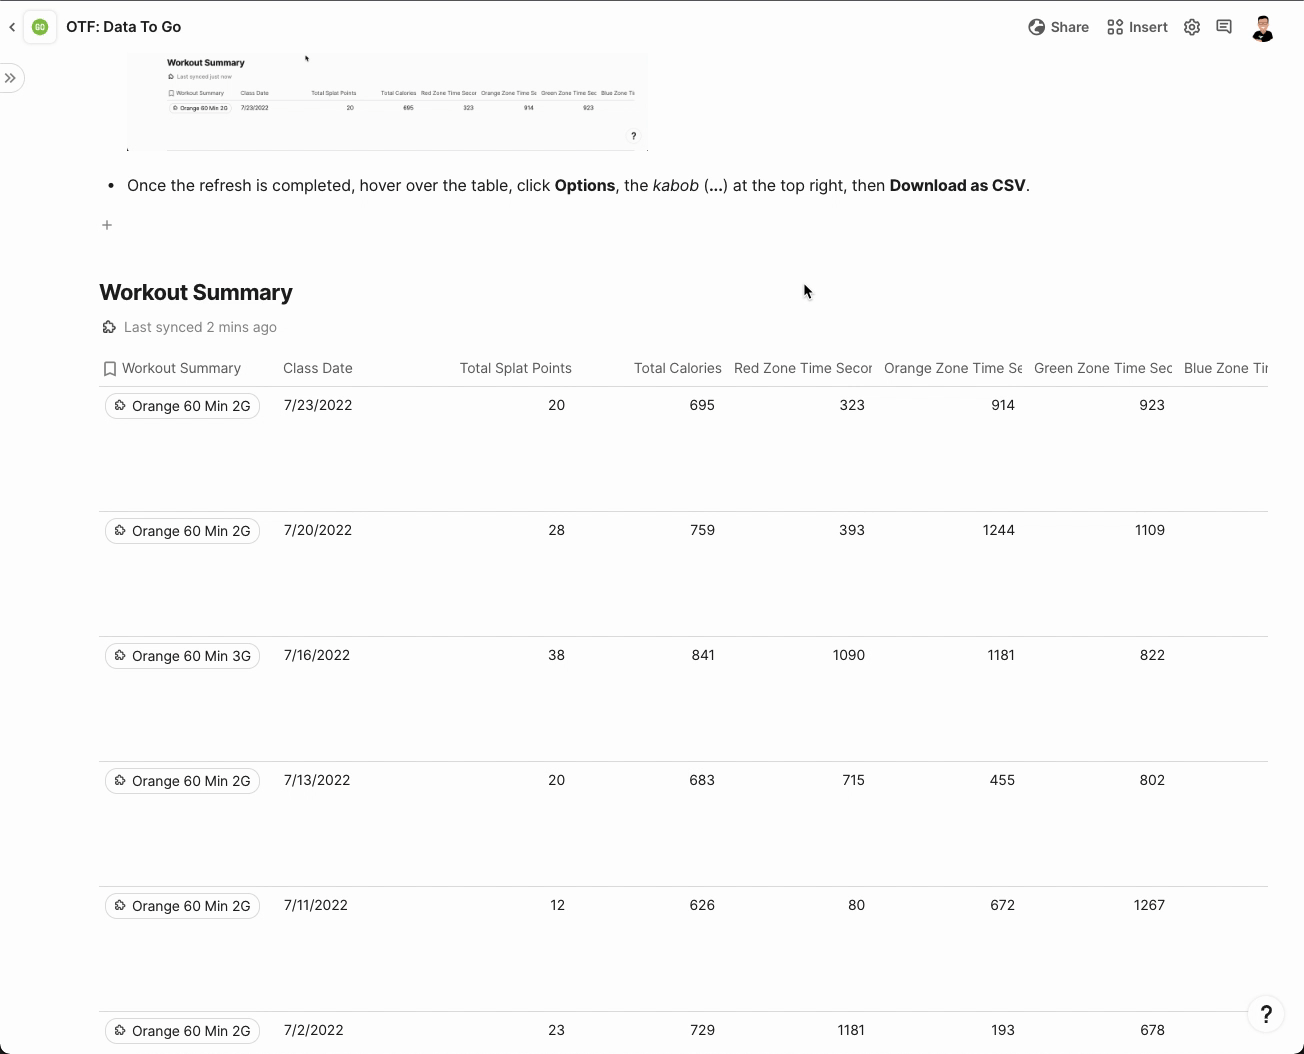Click the 38 splat points cell
Viewport: 1304px width, 1054px height.
556,655
